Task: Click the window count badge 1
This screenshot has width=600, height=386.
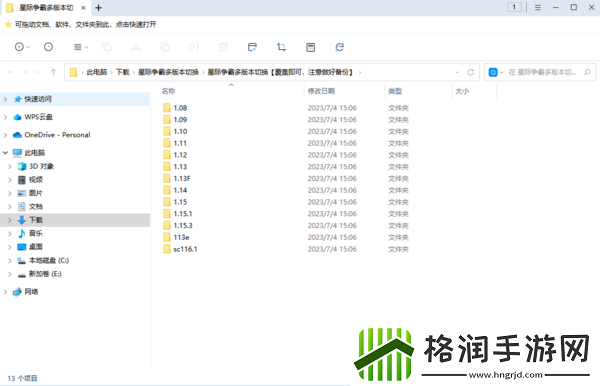Action: pyautogui.click(x=514, y=7)
